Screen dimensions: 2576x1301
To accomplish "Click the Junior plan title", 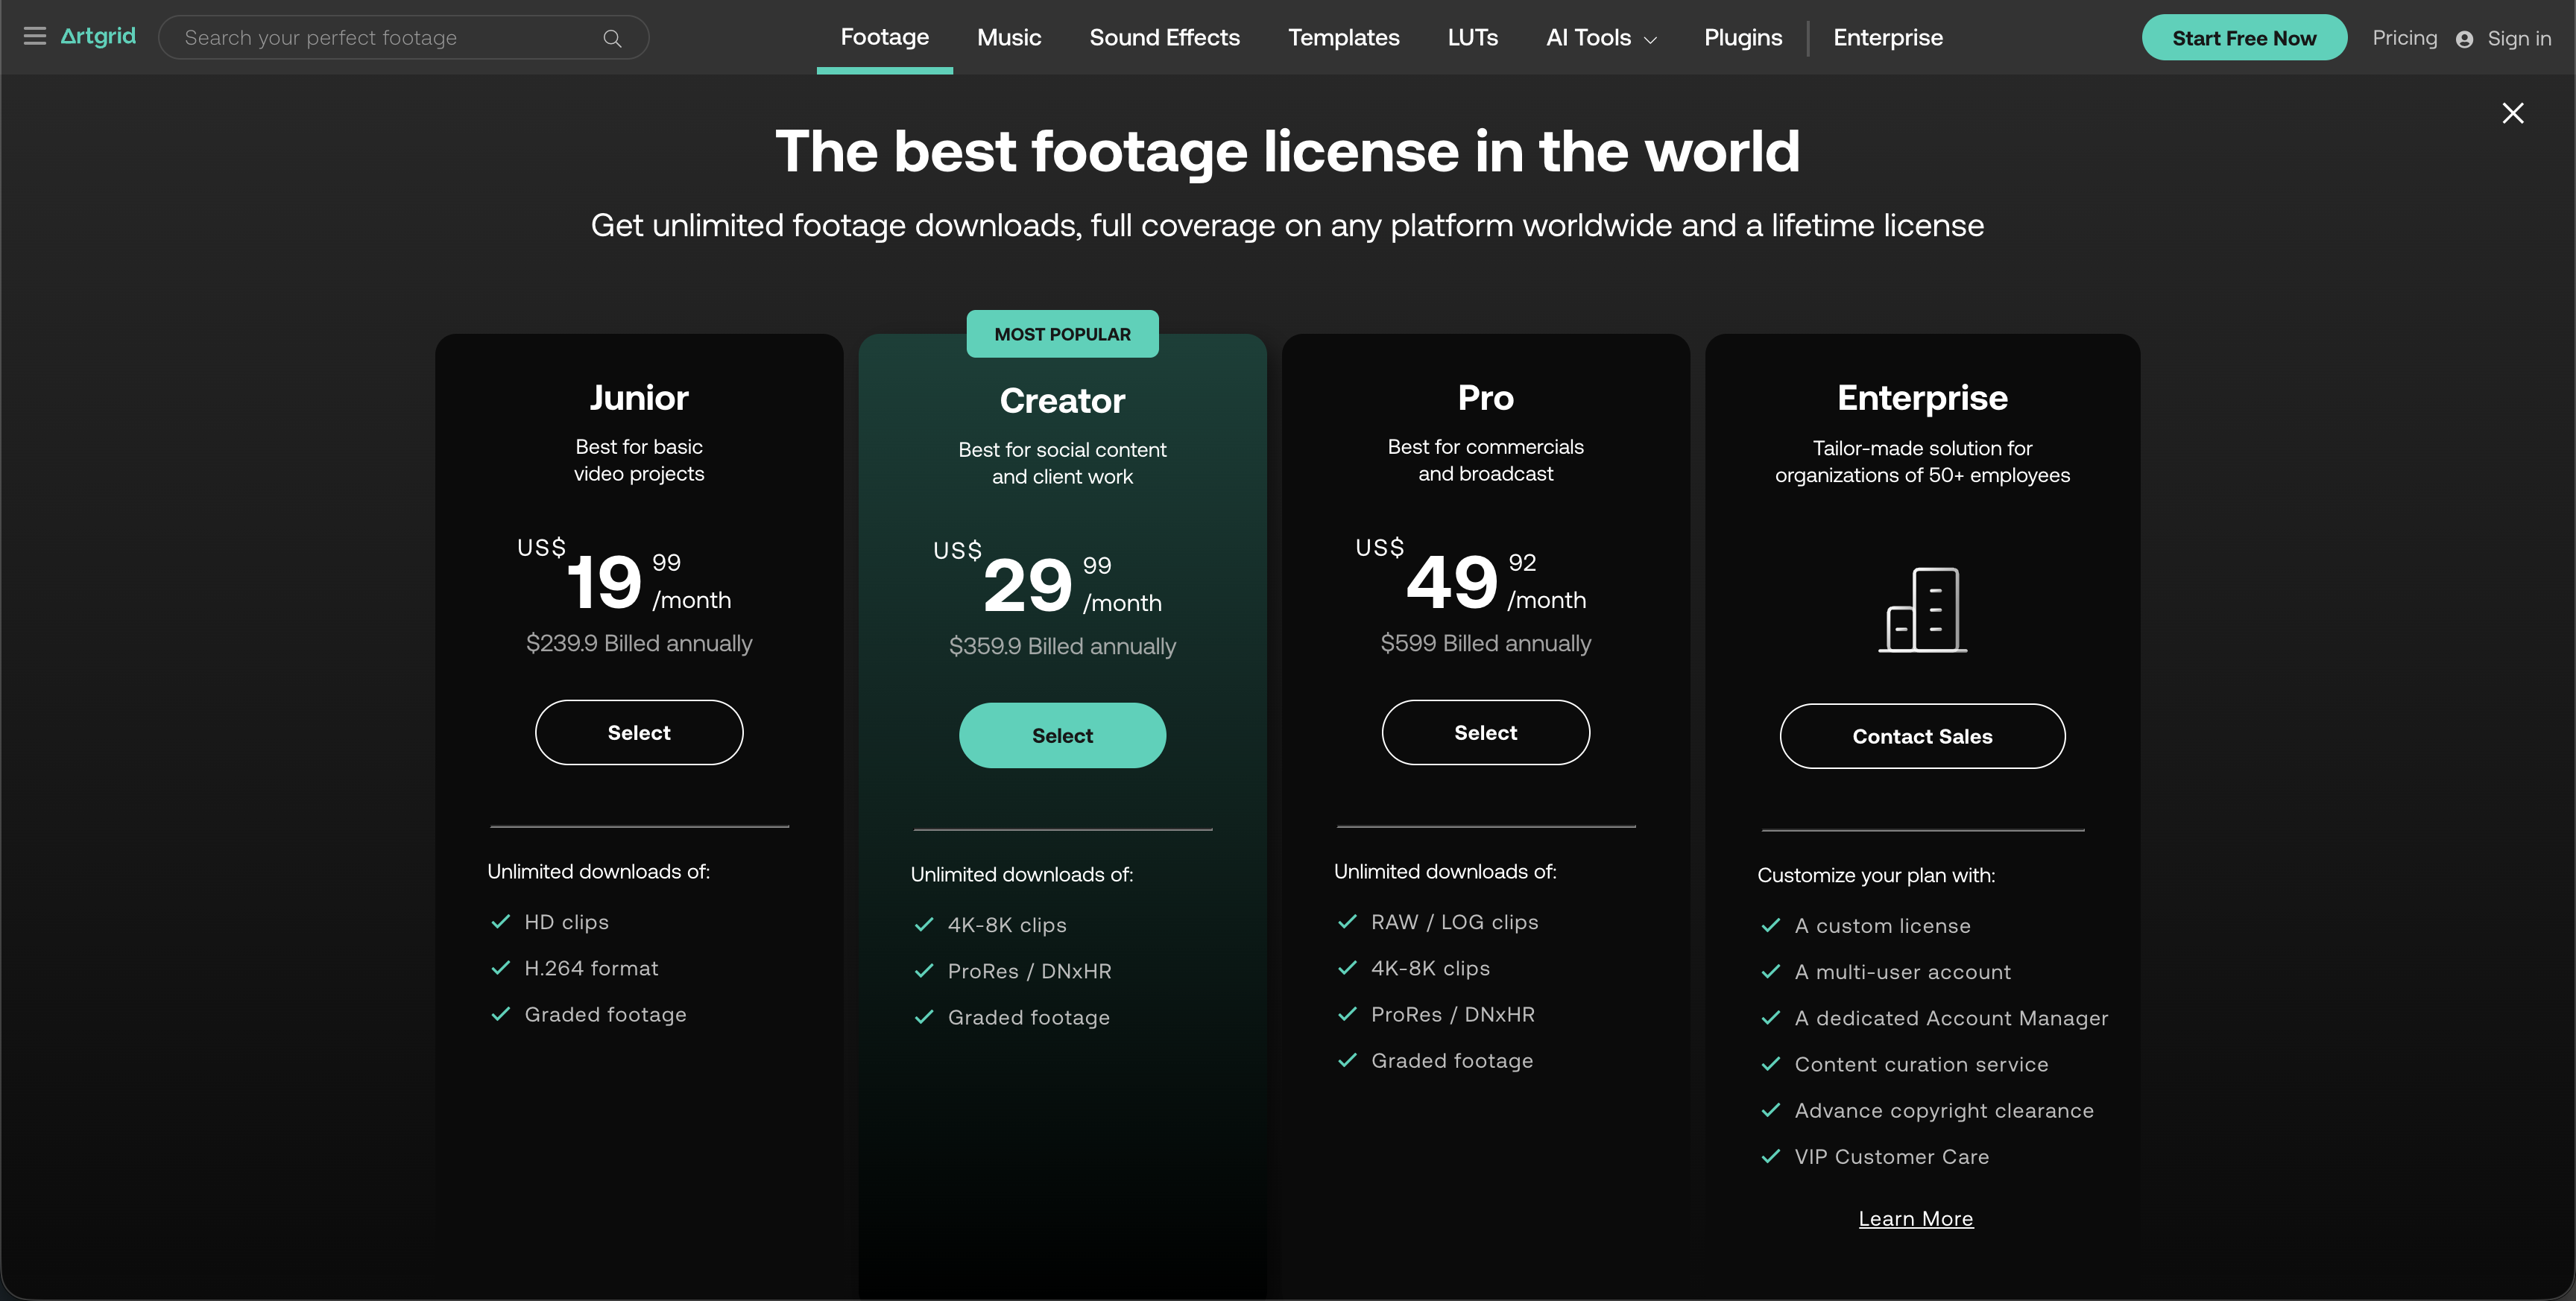I will coord(639,398).
